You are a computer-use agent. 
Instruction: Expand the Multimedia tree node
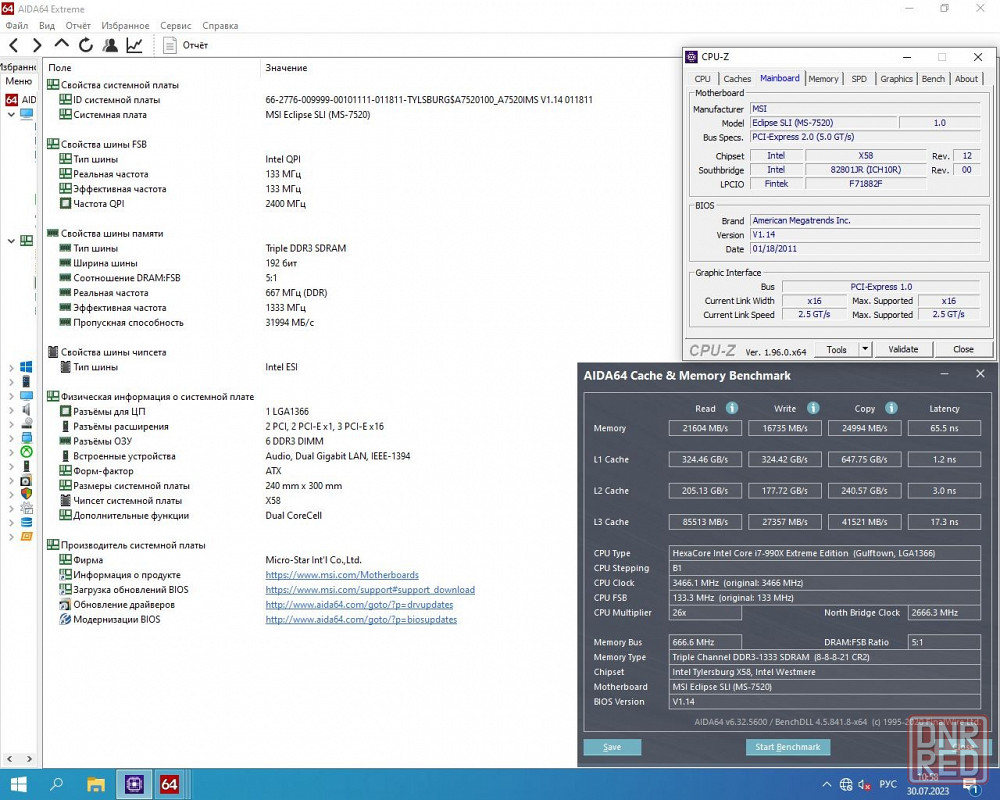coord(11,410)
